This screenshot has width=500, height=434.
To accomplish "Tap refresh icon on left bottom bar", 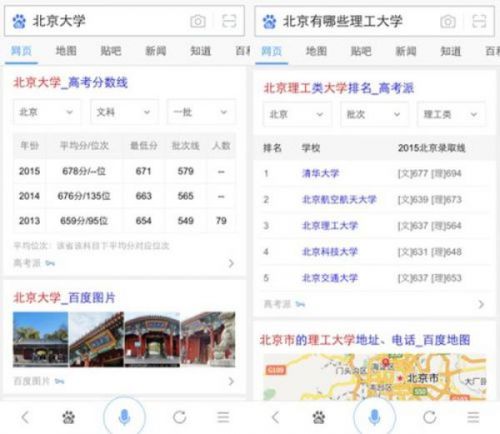I will [180, 417].
